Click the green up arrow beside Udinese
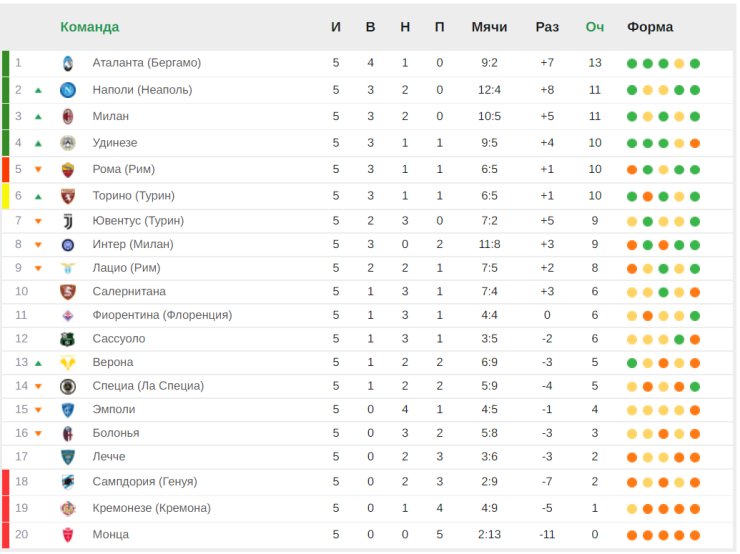 click(x=38, y=143)
